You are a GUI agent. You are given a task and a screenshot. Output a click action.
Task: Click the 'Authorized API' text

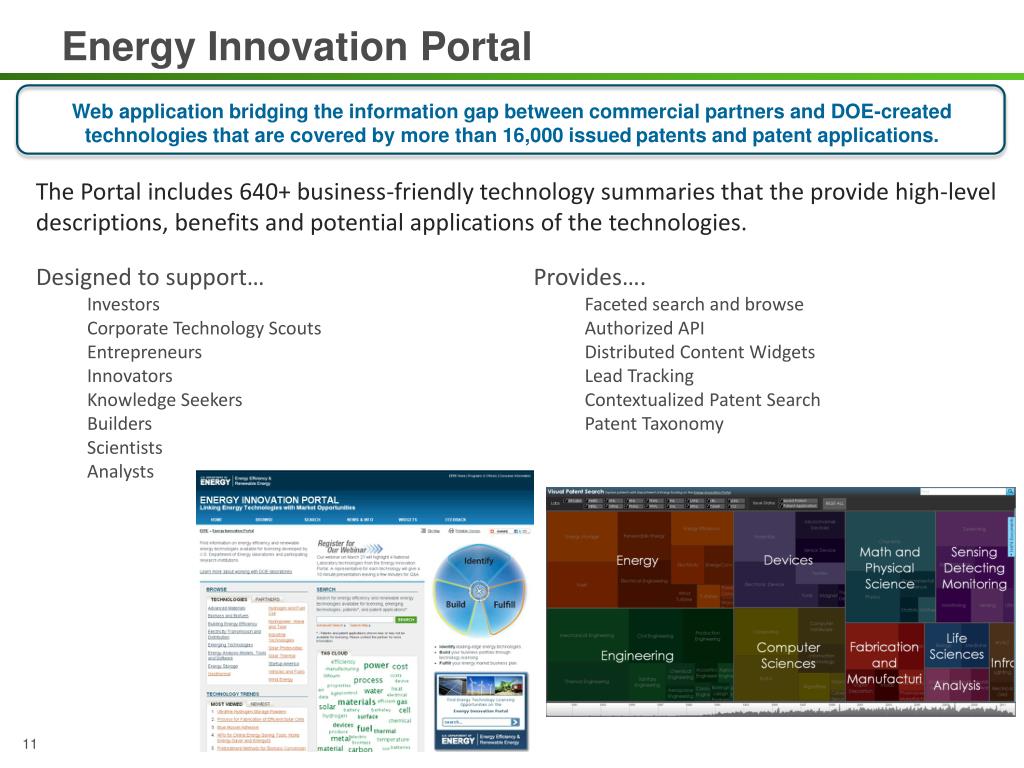click(645, 328)
